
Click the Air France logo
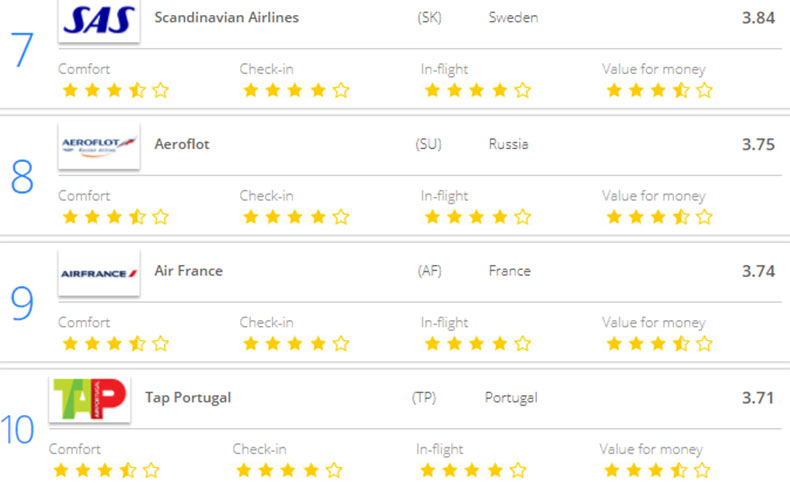pyautogui.click(x=98, y=273)
